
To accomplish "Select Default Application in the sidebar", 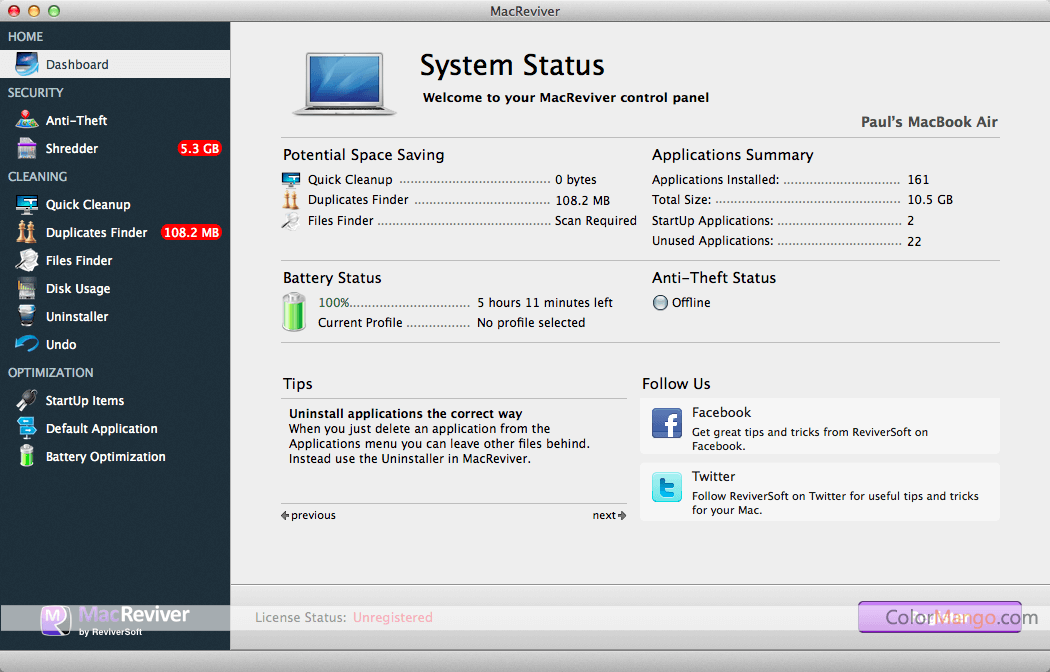I will (115, 428).
